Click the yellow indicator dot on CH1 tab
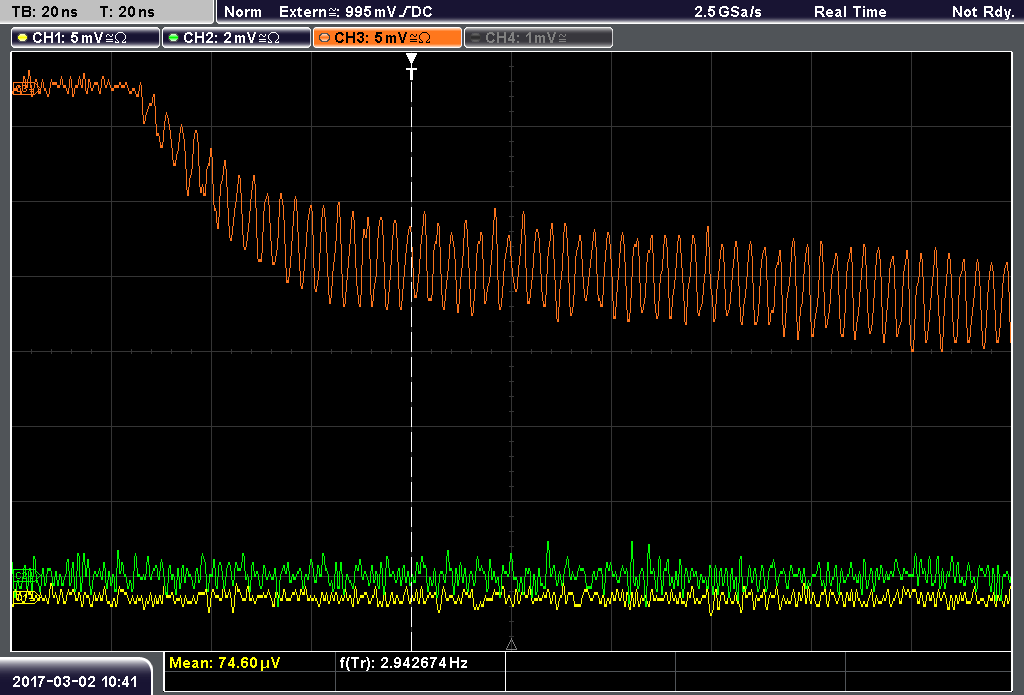Viewport: 1024px width, 695px height. pos(23,38)
